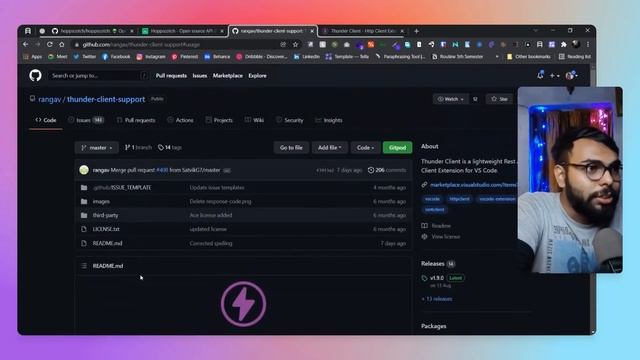Select the repository Issues tab
640x360 pixels.
pos(86,120)
